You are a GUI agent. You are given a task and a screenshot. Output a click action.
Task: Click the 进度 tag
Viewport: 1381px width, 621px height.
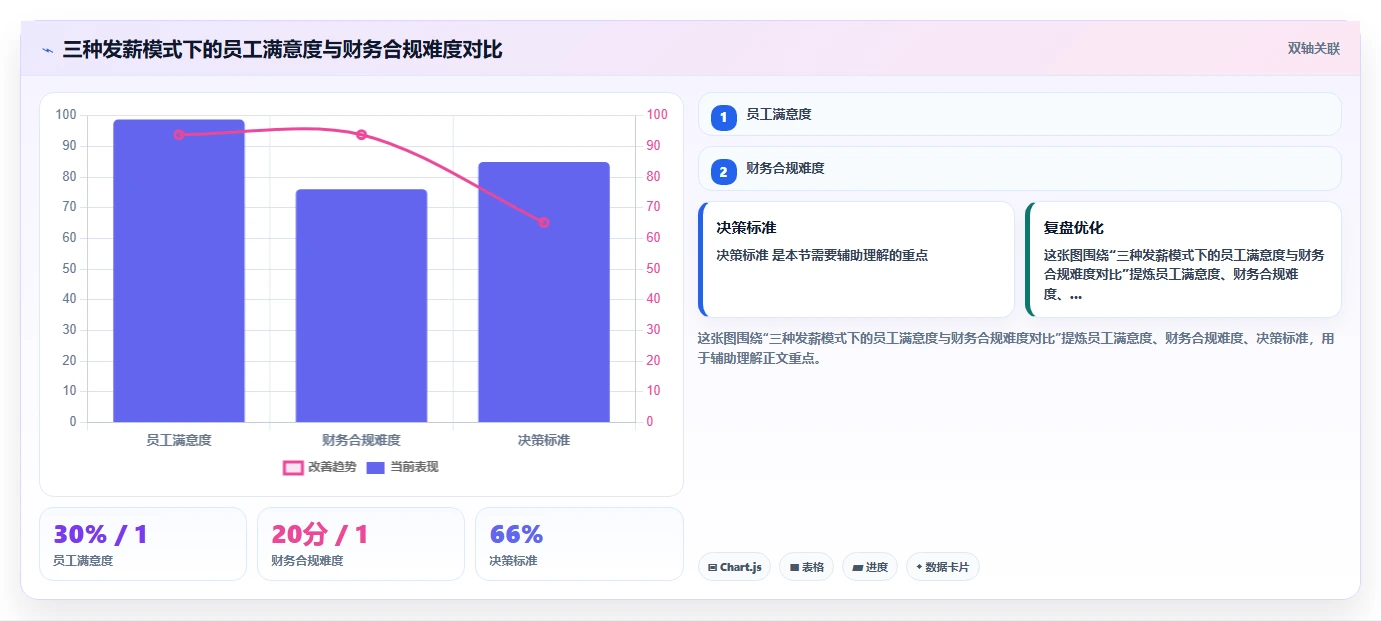pyautogui.click(x=870, y=567)
